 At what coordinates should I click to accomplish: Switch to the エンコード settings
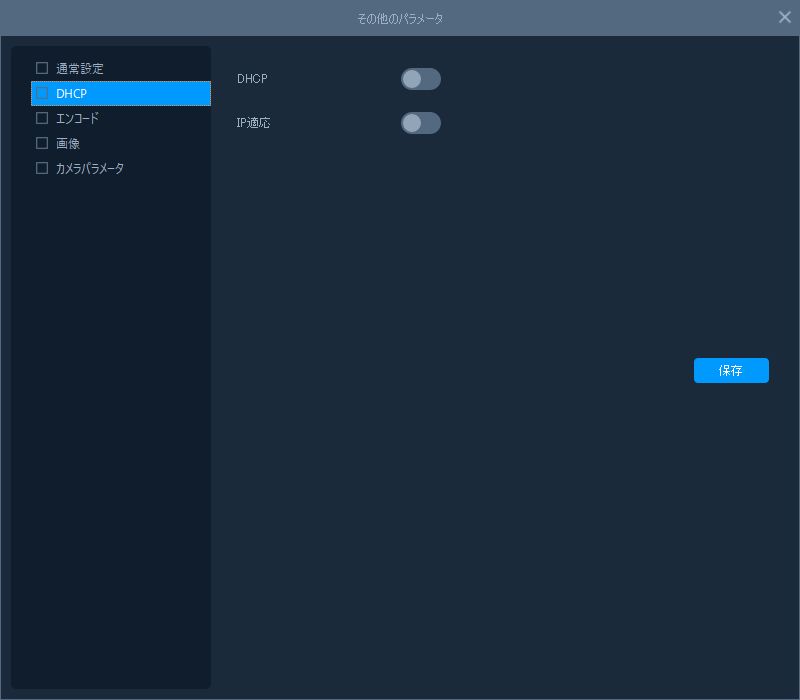click(77, 119)
